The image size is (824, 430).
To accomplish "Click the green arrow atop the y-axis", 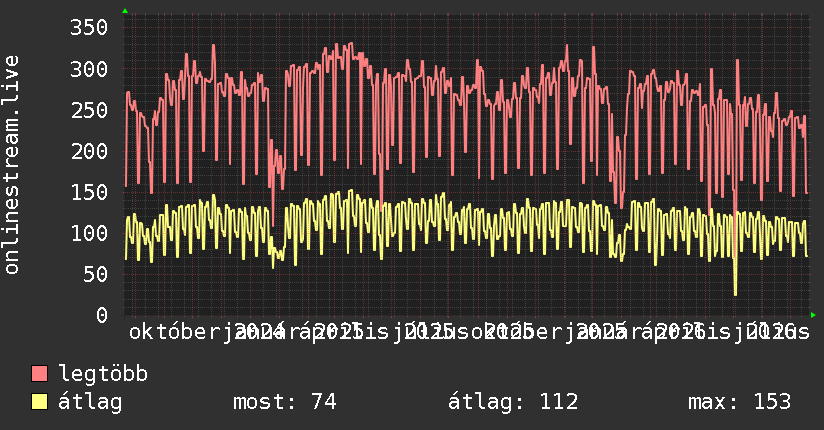I will tap(125, 11).
